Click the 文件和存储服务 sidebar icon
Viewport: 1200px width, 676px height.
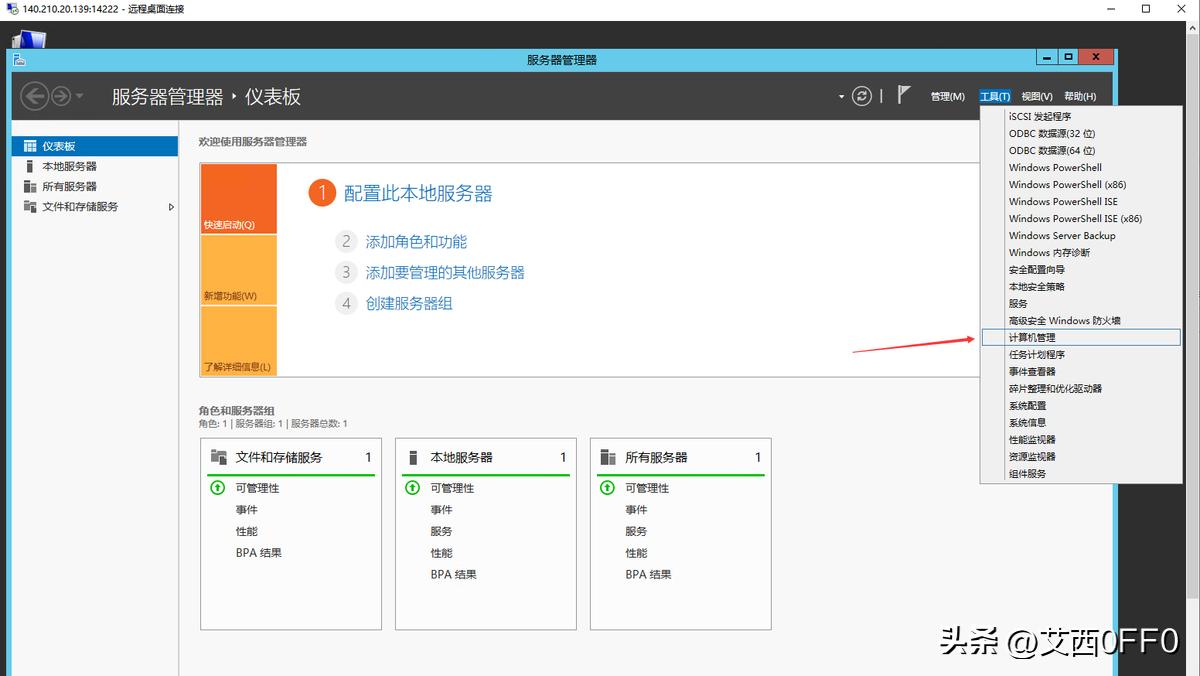[x=30, y=207]
